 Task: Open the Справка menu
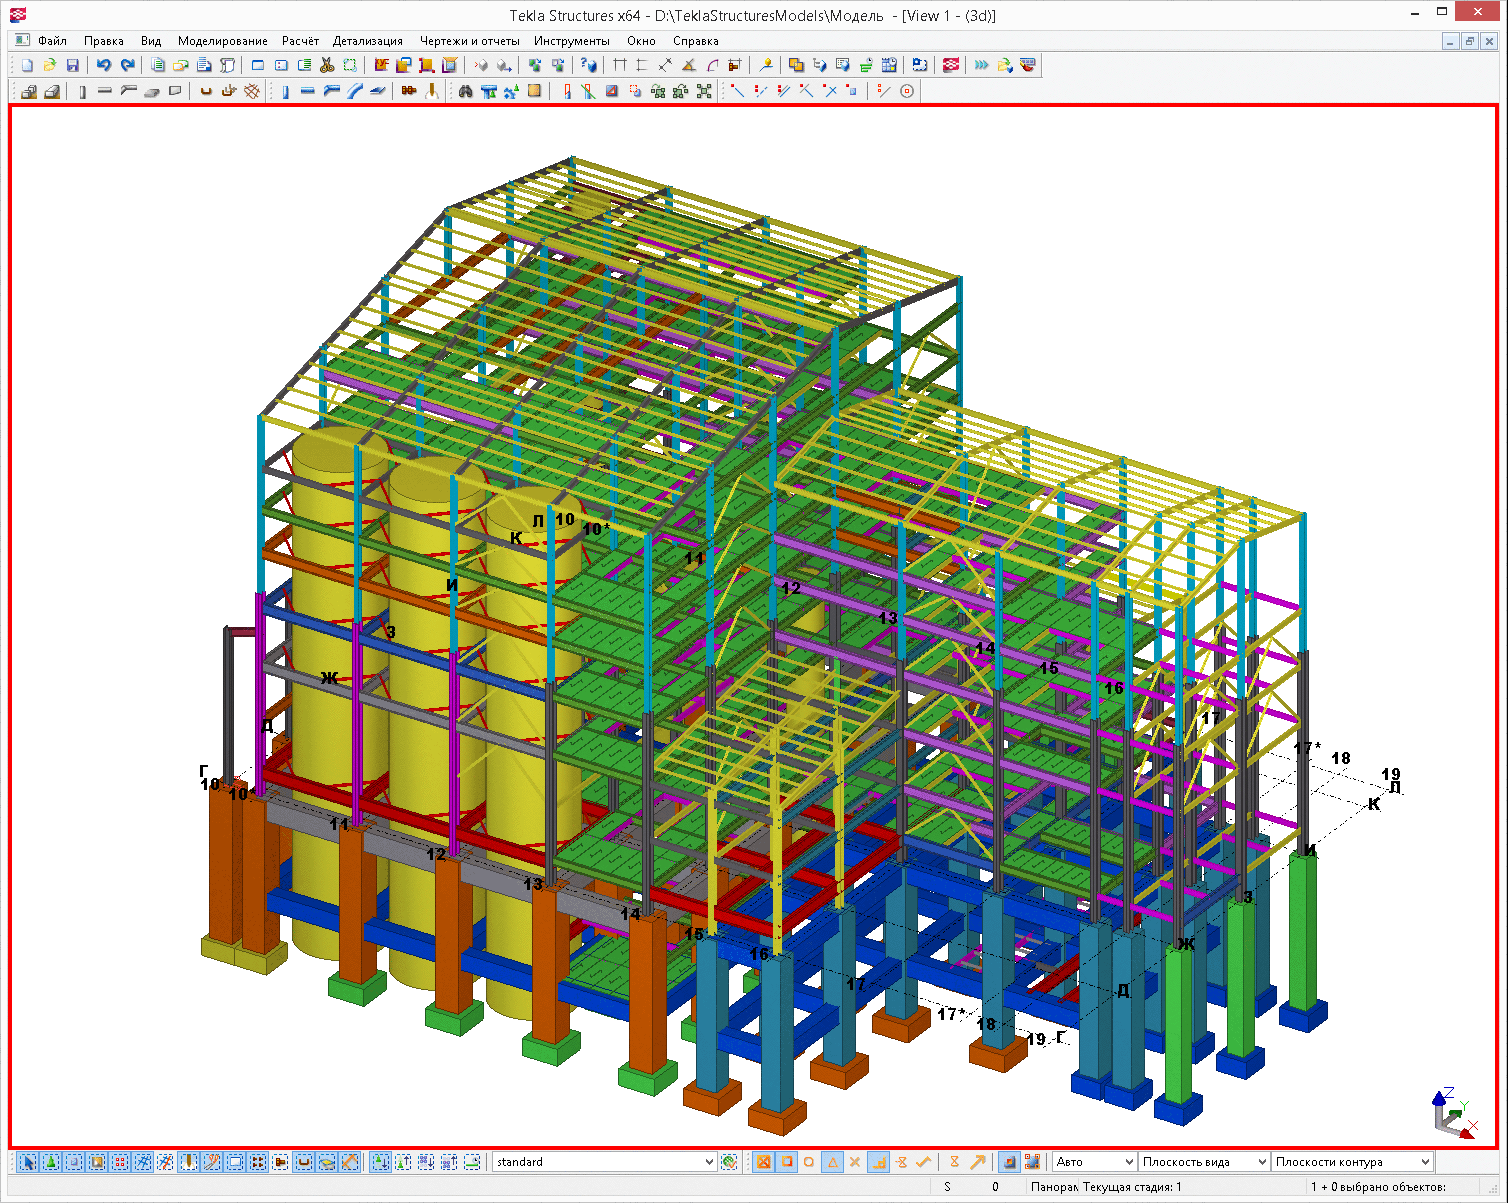pos(695,41)
